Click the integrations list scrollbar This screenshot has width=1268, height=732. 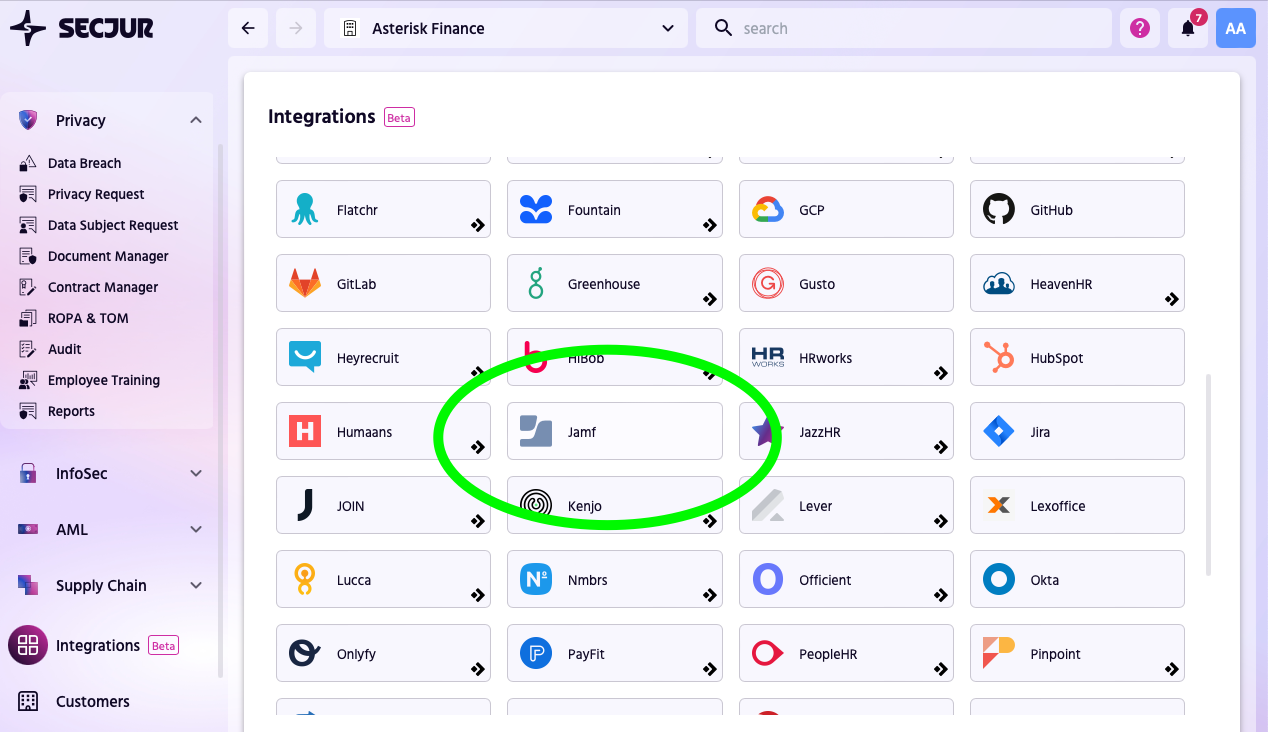pyautogui.click(x=1208, y=475)
